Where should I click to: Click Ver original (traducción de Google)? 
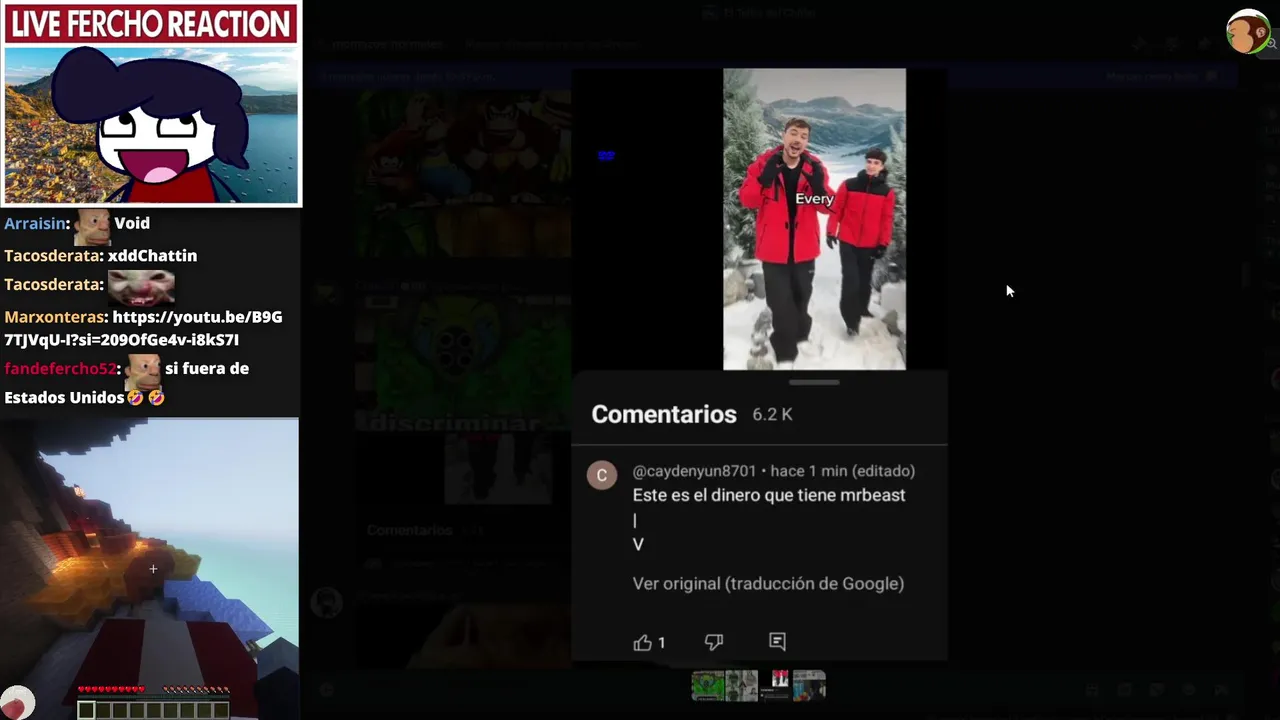(x=768, y=583)
